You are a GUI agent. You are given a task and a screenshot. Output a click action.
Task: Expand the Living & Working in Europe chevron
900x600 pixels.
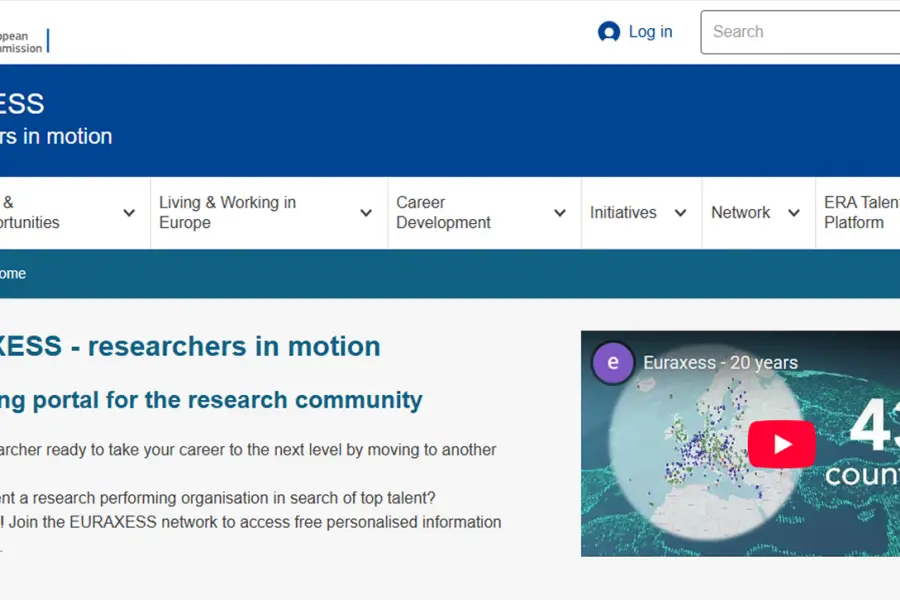click(x=366, y=213)
